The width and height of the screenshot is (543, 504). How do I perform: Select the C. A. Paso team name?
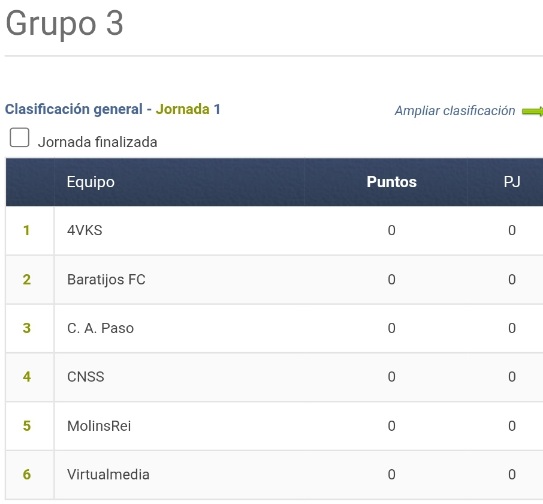tap(100, 328)
